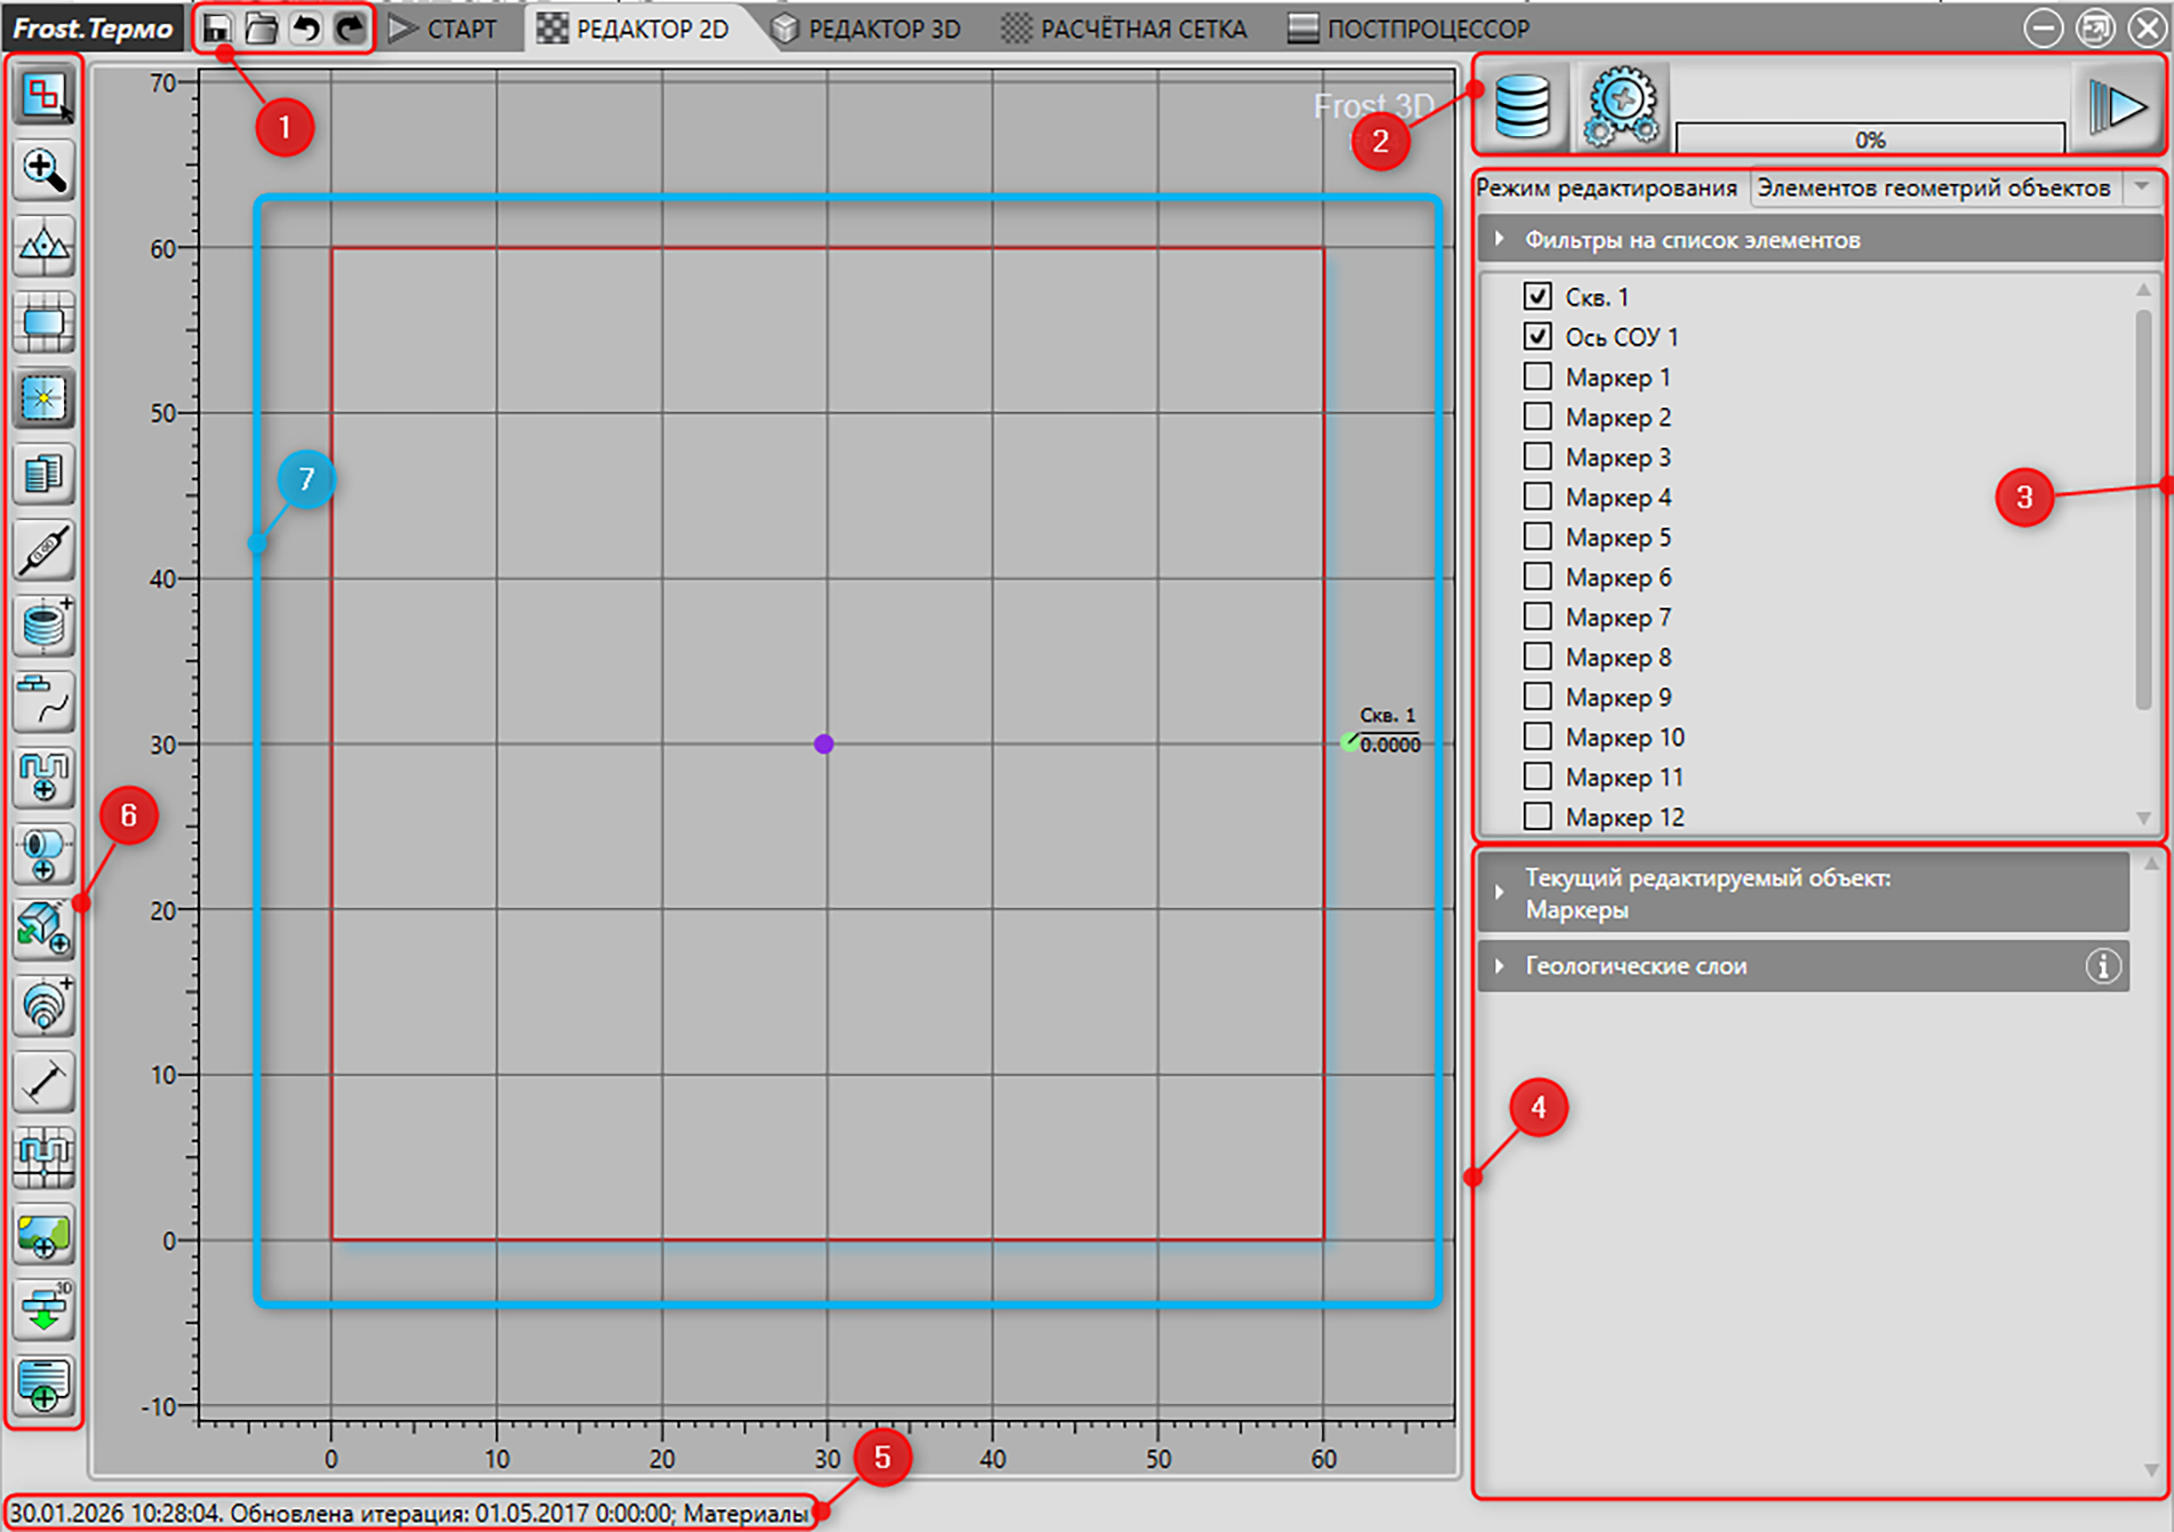This screenshot has width=2174, height=1532.
Task: Click the info button on Геологические слои
Action: click(2102, 966)
